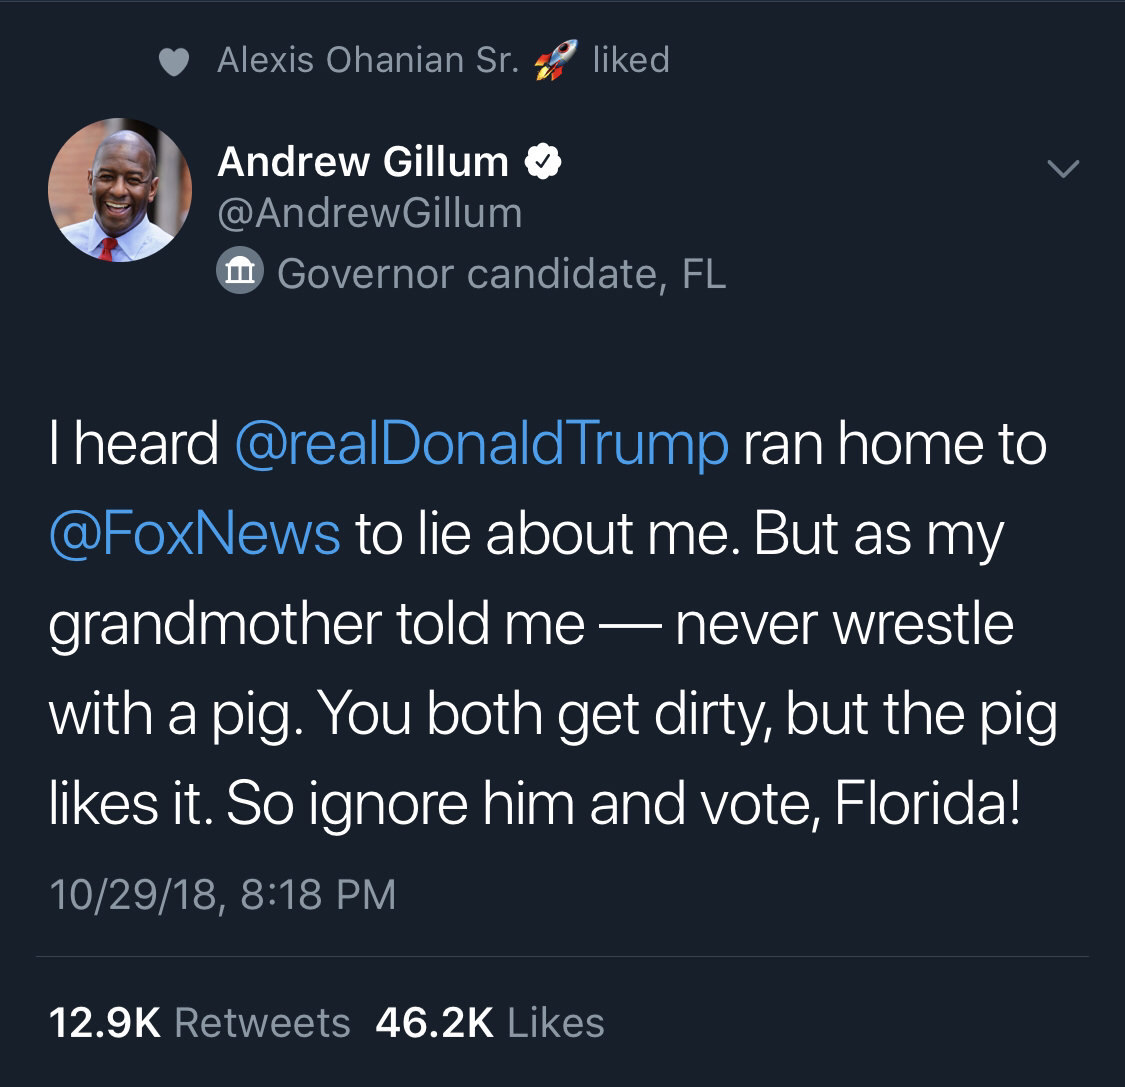The width and height of the screenshot is (1125, 1087).
Task: Click the Governor candidate, FL label
Action: (501, 273)
